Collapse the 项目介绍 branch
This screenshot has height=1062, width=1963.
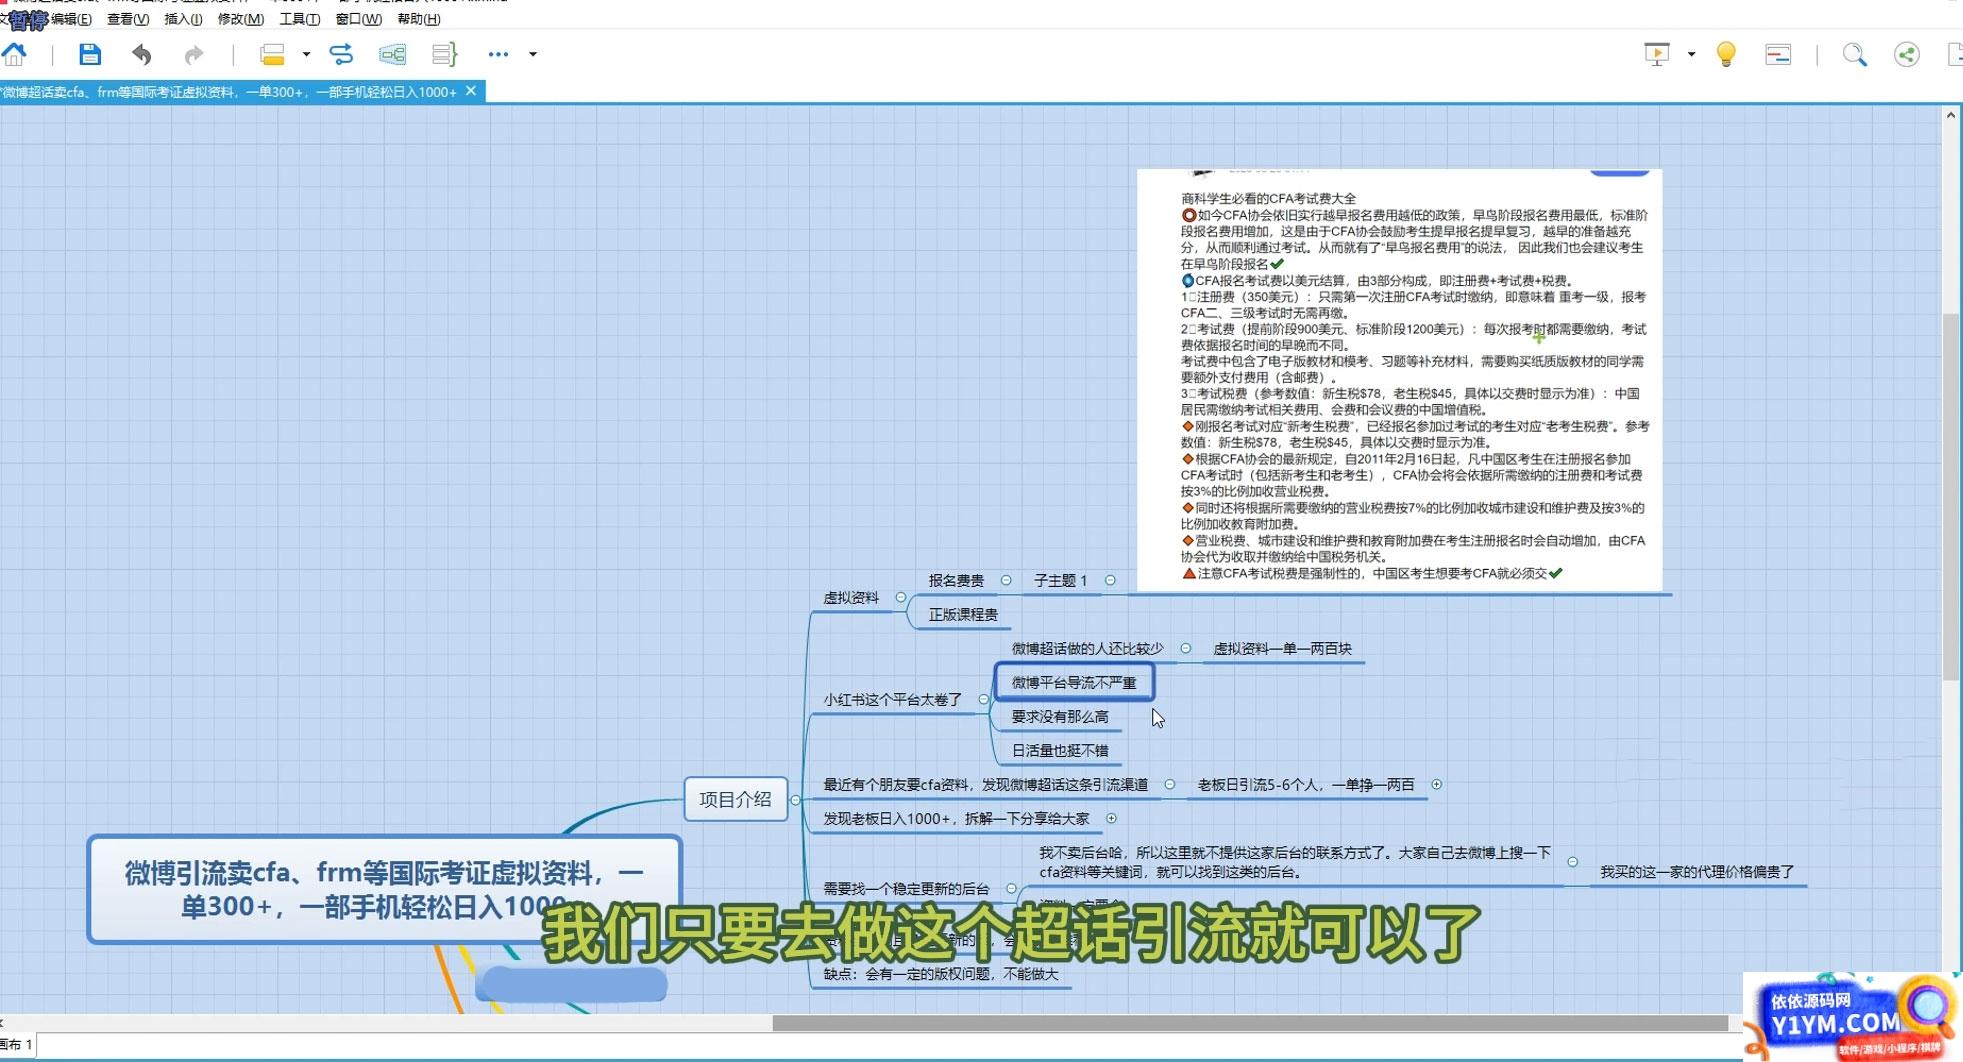click(x=796, y=800)
